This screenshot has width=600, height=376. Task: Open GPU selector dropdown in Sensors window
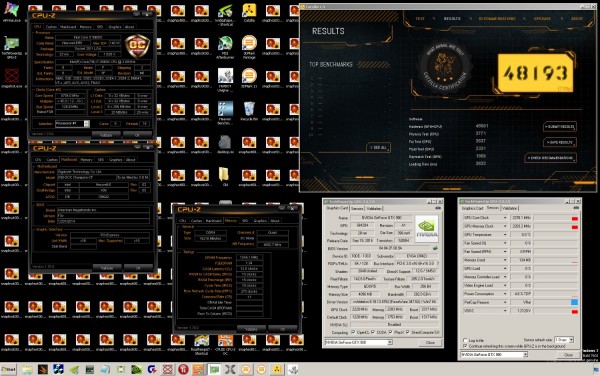(525, 355)
